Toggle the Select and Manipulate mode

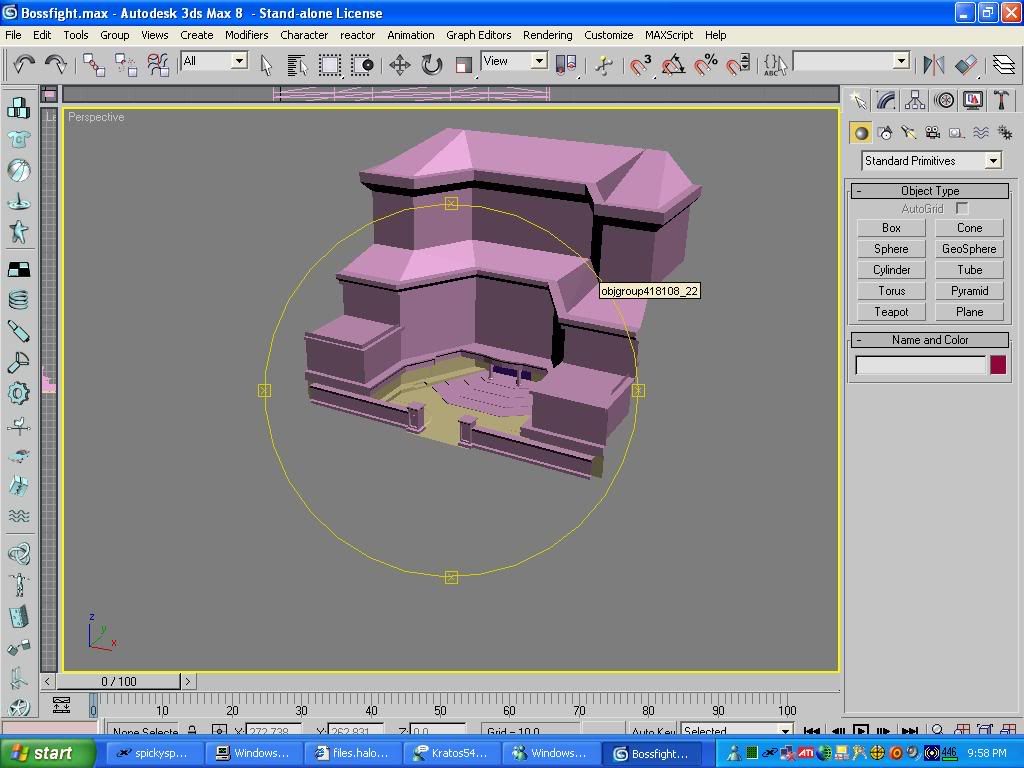pos(603,65)
